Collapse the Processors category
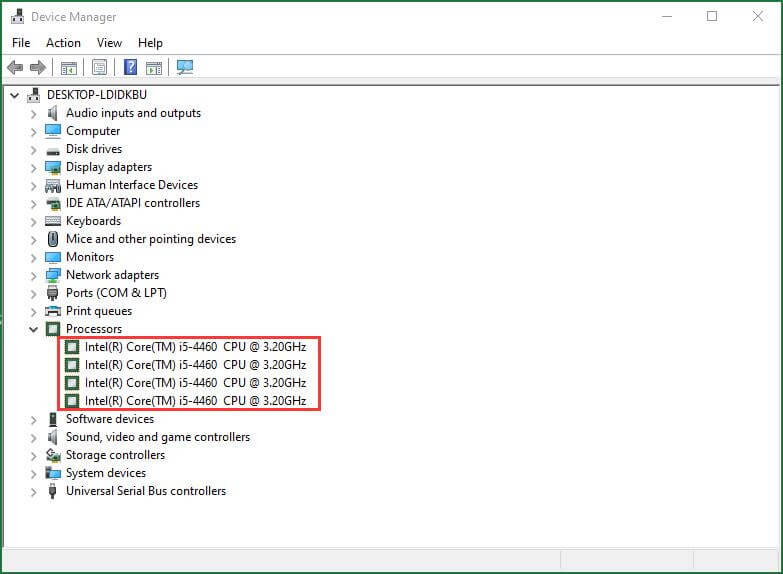The image size is (783, 574). 33,329
